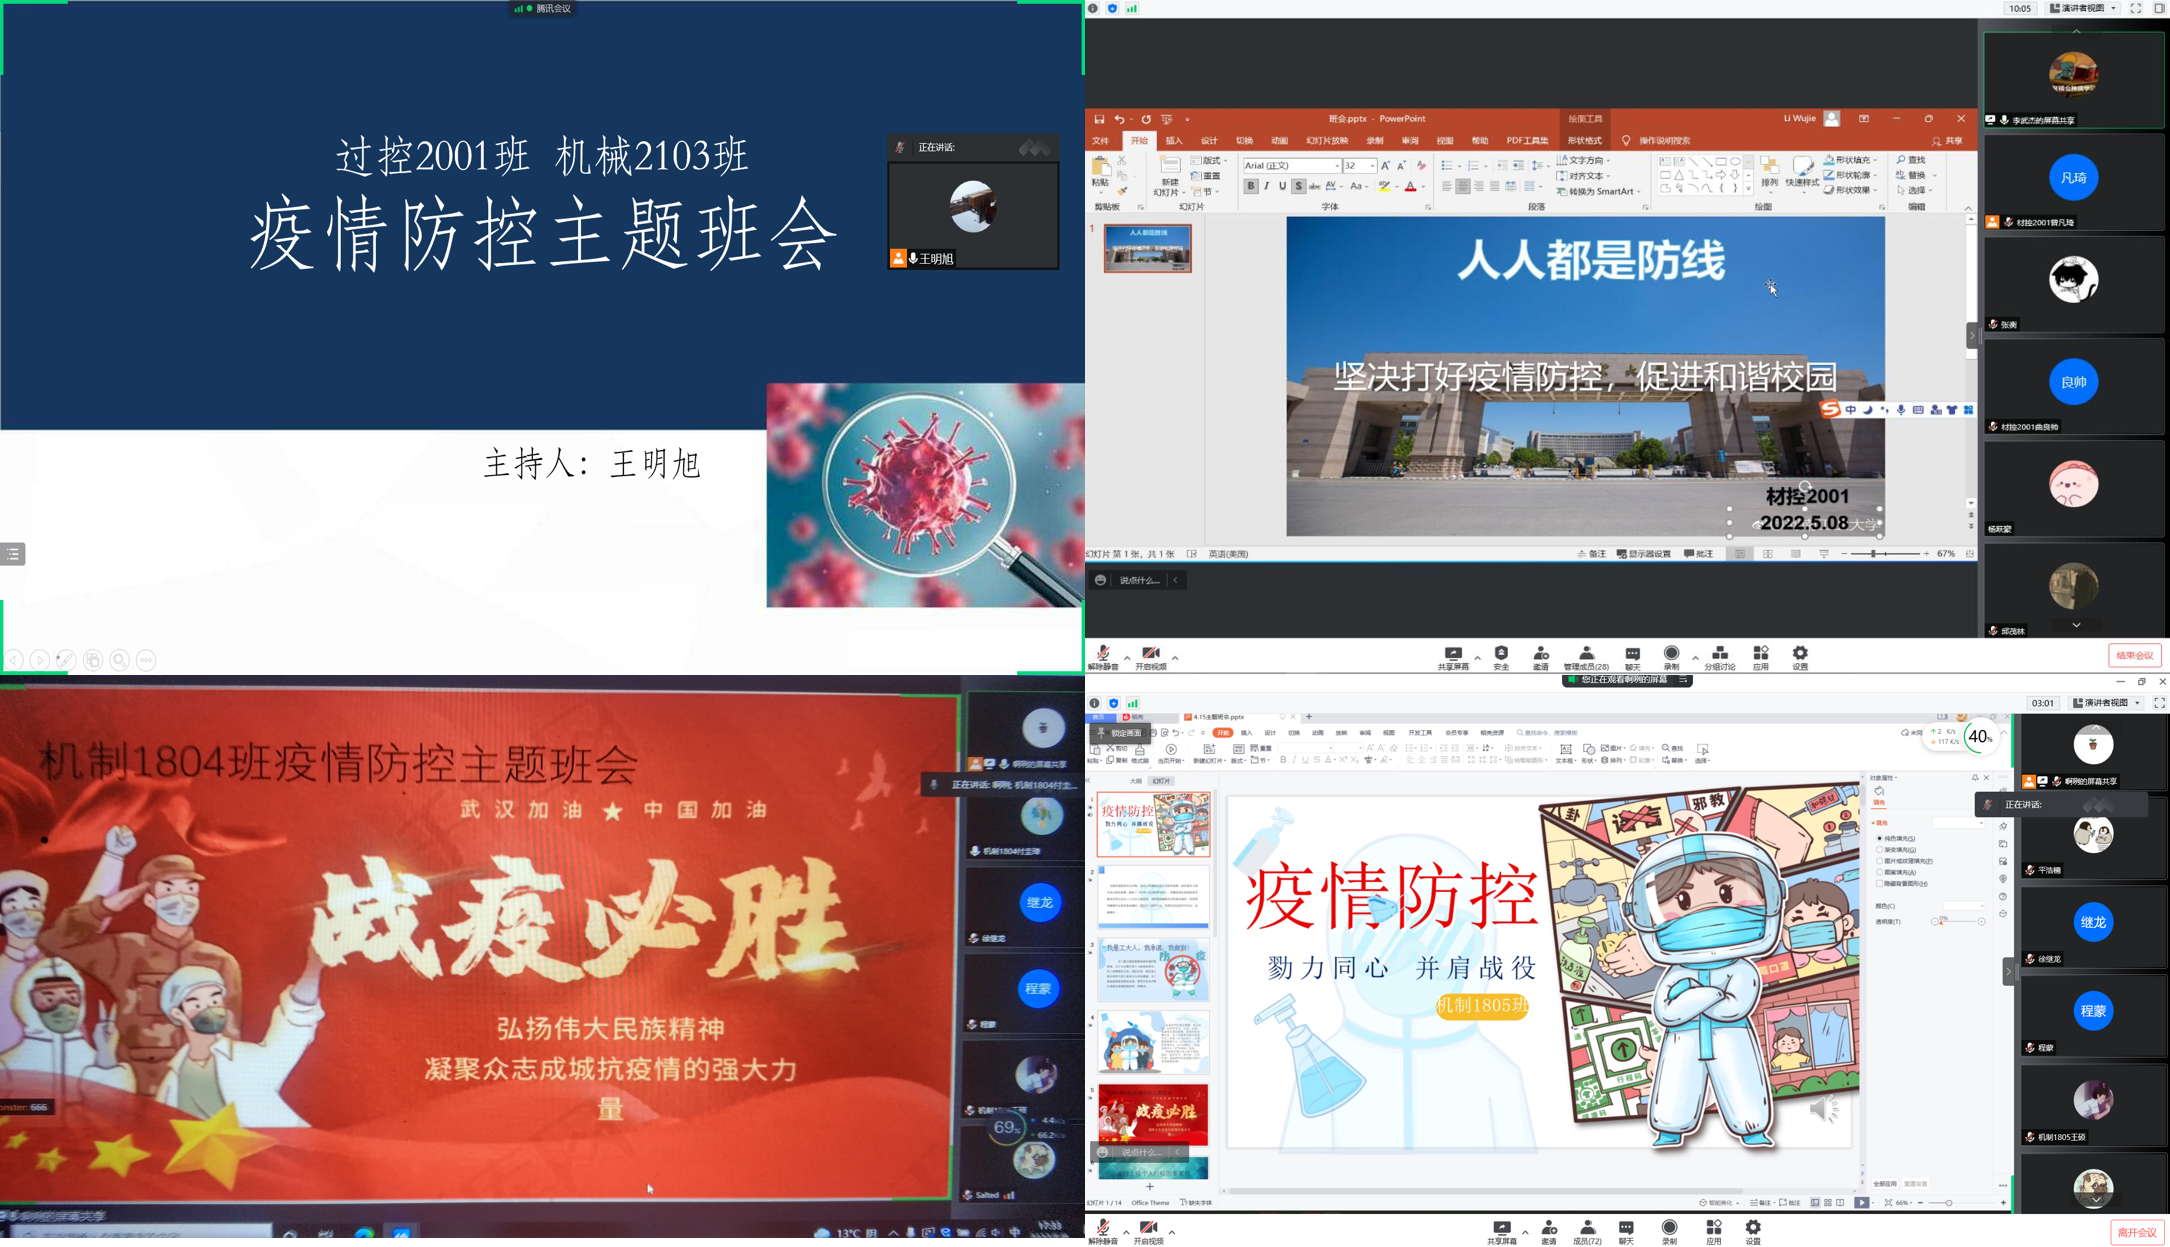2170x1247 pixels.
Task: Select the 战疫必胜 red slide thumbnail
Action: click(1153, 1114)
